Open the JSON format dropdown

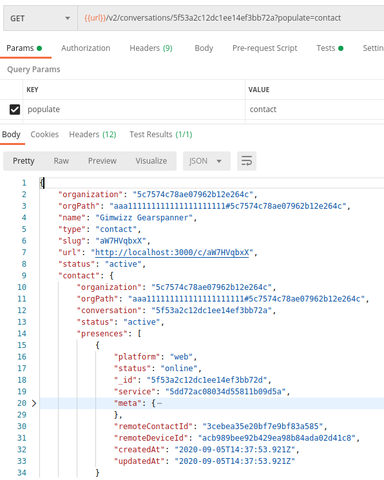tap(206, 161)
